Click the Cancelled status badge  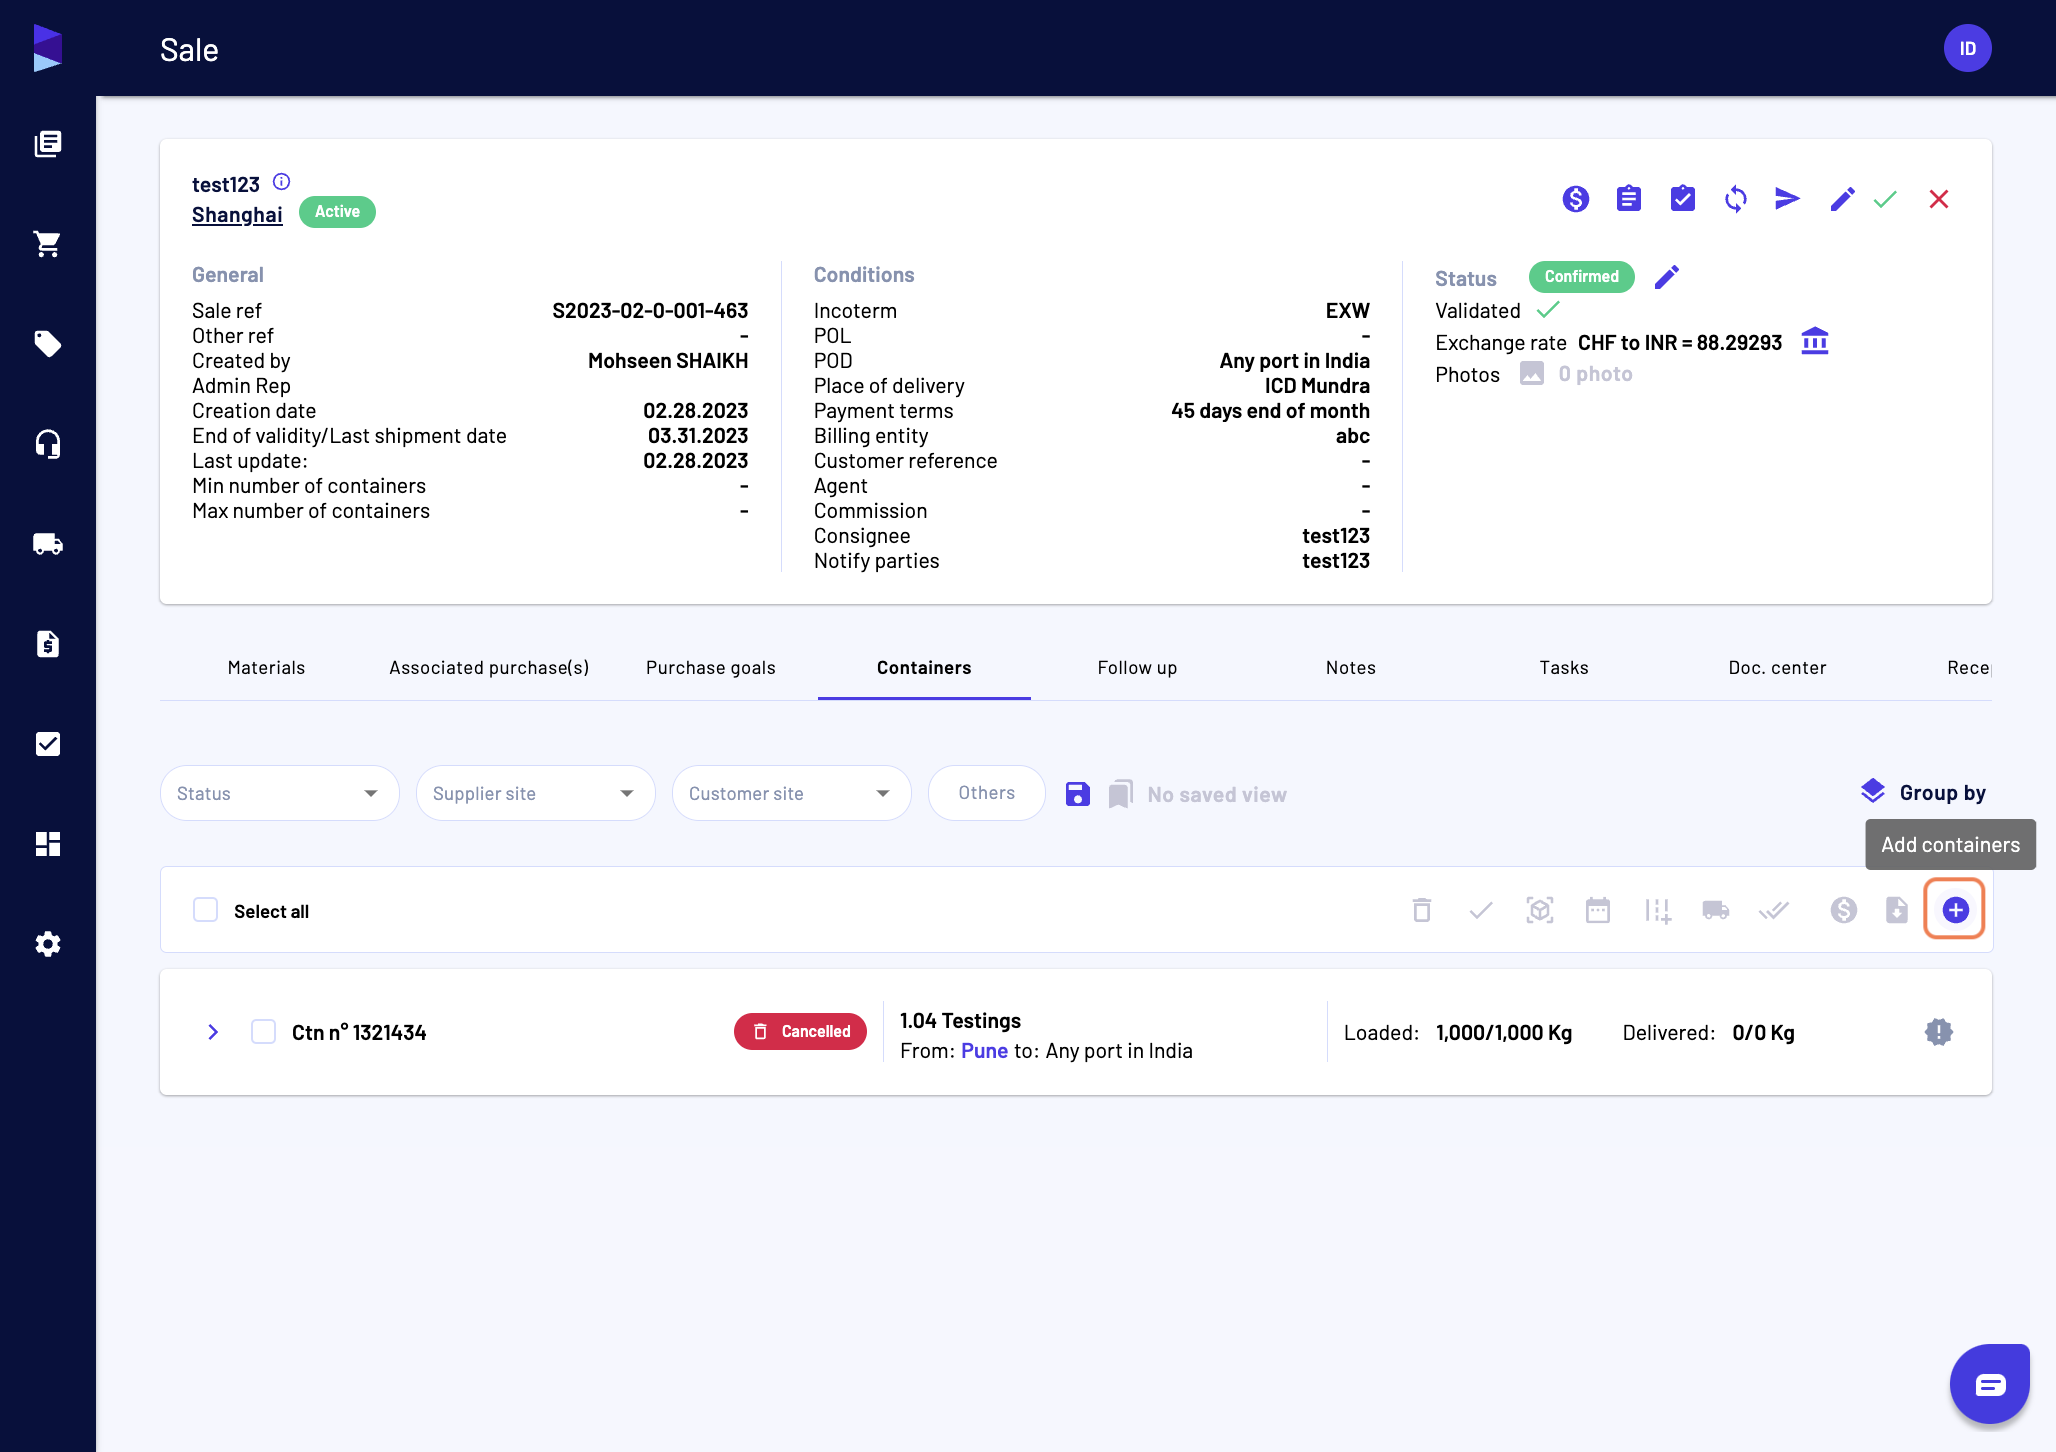[x=800, y=1031]
